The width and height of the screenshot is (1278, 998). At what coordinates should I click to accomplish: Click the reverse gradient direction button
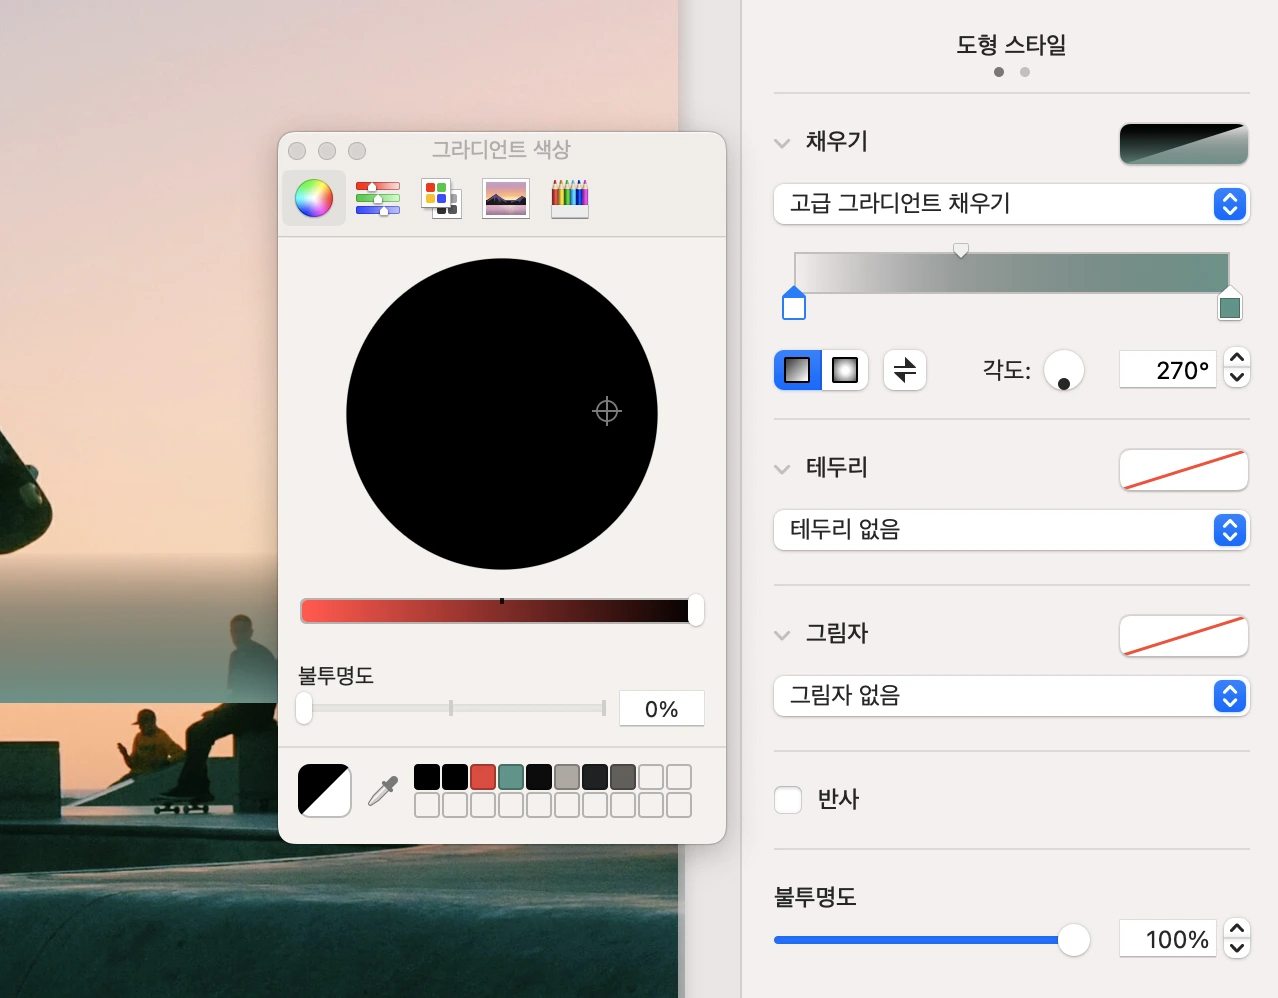(905, 370)
